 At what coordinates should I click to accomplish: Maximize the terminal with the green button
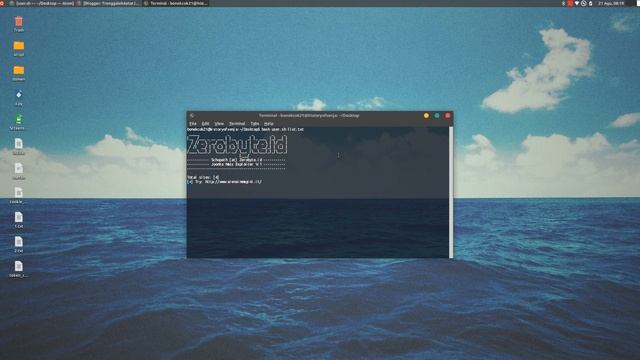tap(437, 116)
